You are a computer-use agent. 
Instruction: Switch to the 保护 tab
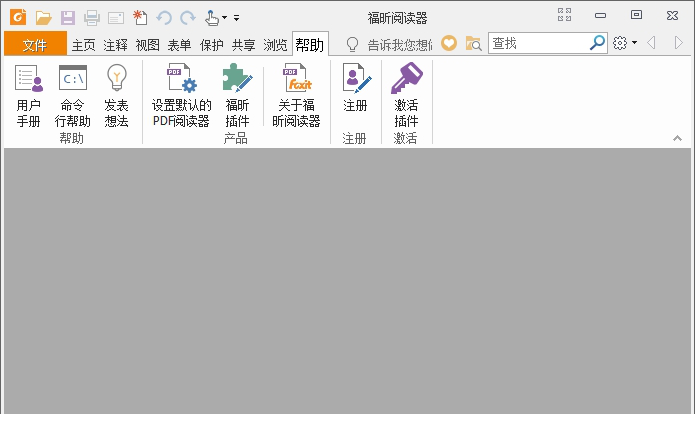coord(211,45)
